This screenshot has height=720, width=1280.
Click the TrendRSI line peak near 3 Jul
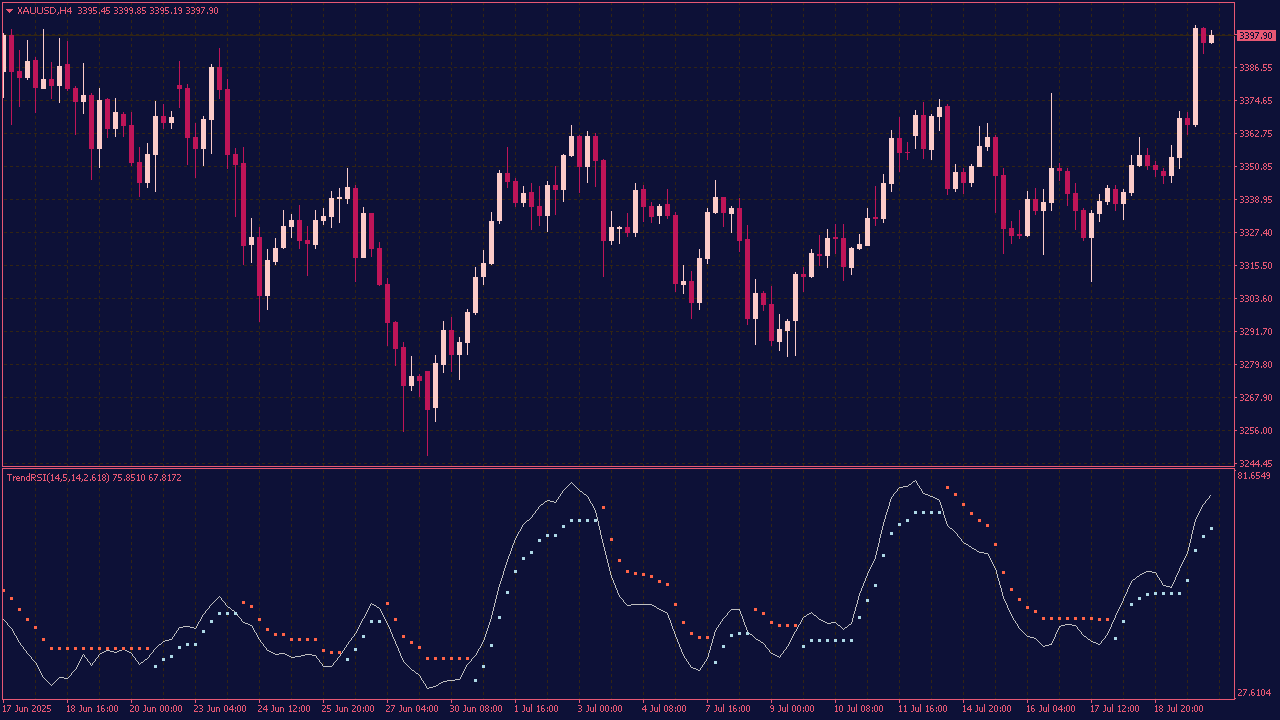(x=572, y=484)
